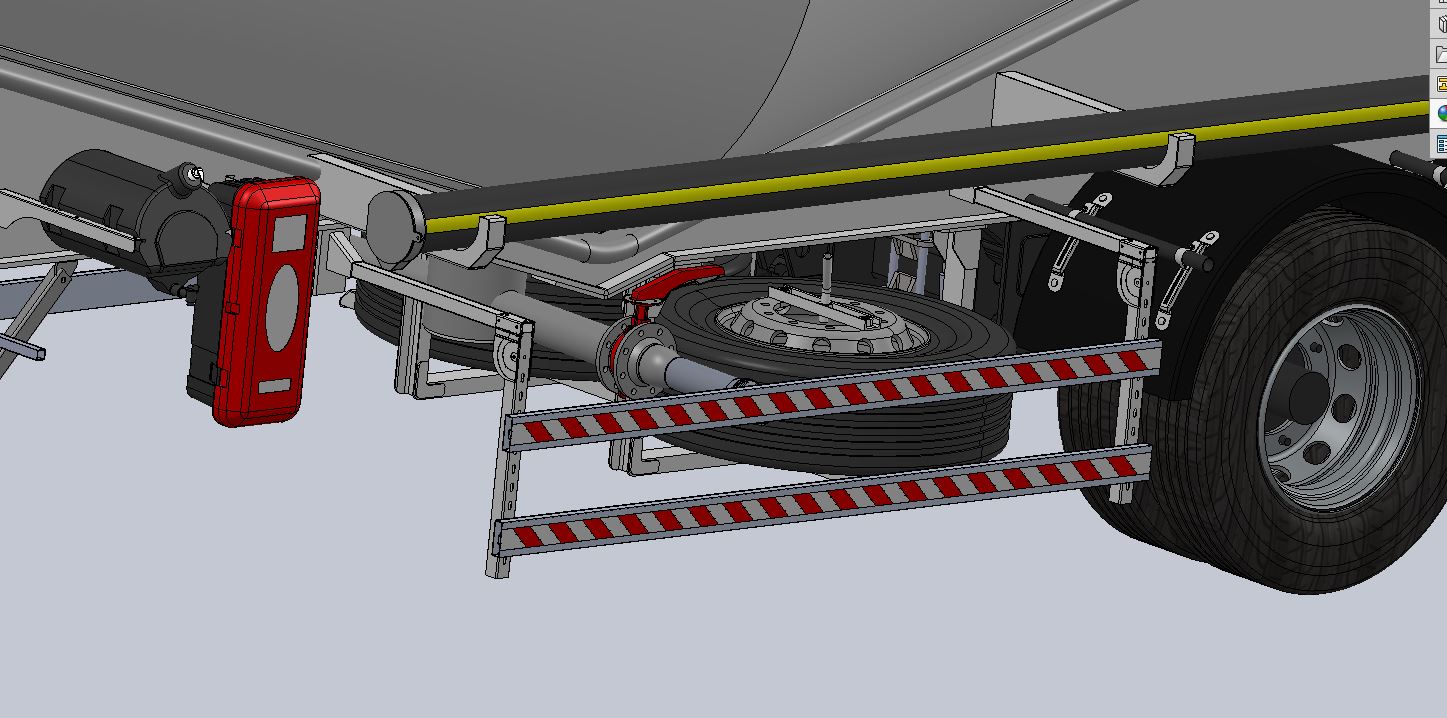Open the View Palette icon

pos(1442,84)
